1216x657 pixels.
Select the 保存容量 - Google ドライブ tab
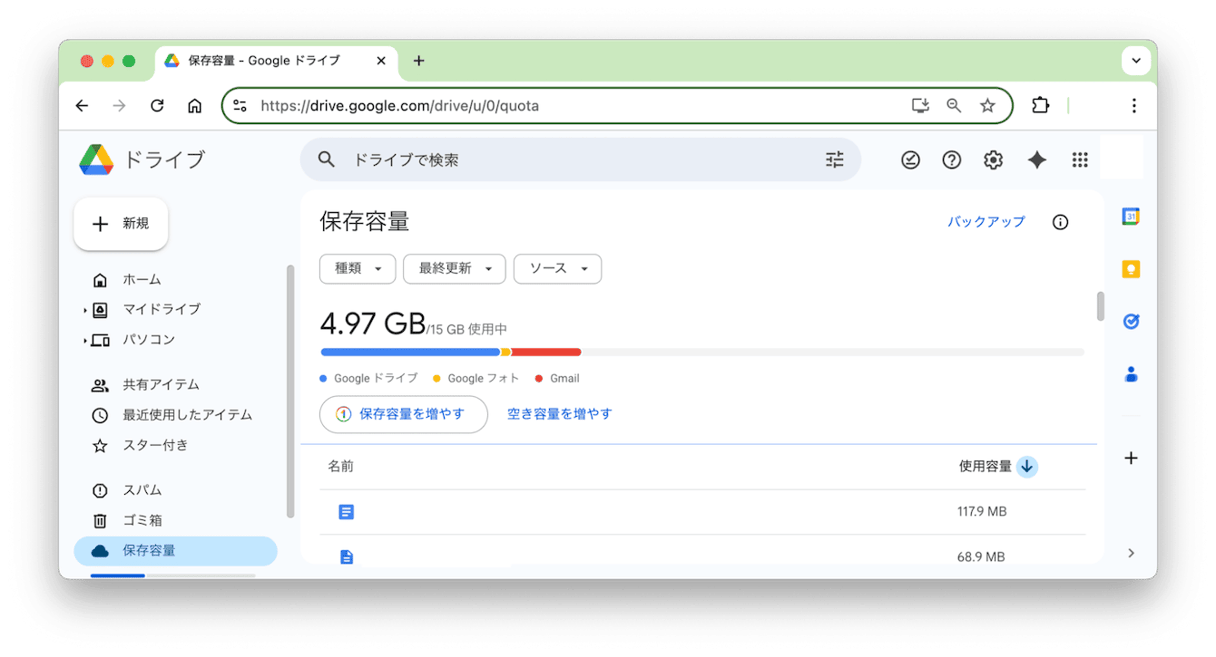(277, 61)
